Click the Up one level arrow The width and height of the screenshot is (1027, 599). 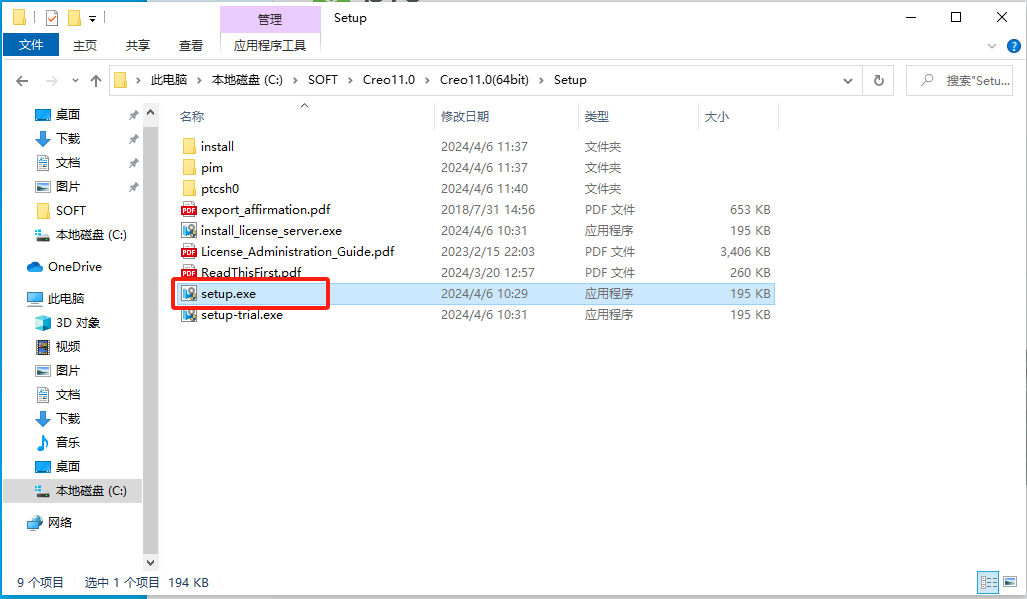tap(96, 81)
